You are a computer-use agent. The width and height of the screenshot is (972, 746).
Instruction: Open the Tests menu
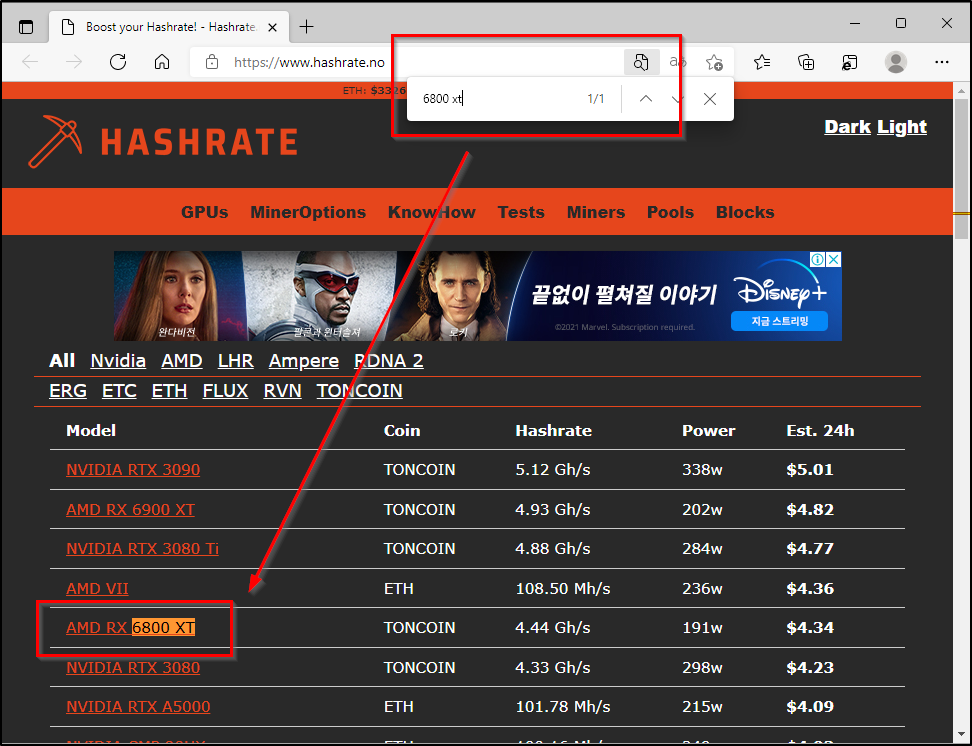click(x=521, y=212)
